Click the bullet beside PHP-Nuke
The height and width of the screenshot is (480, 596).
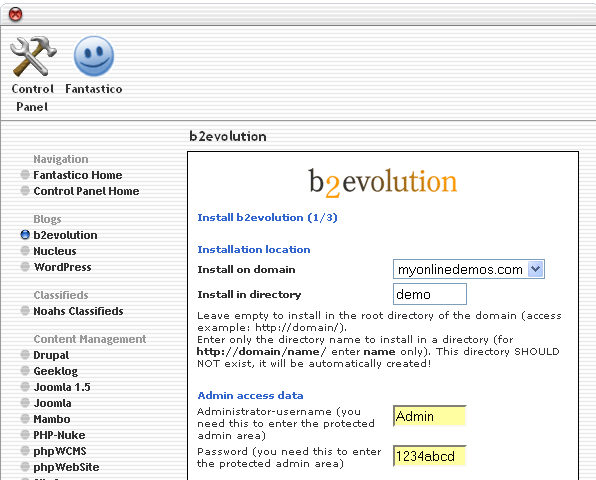point(25,435)
